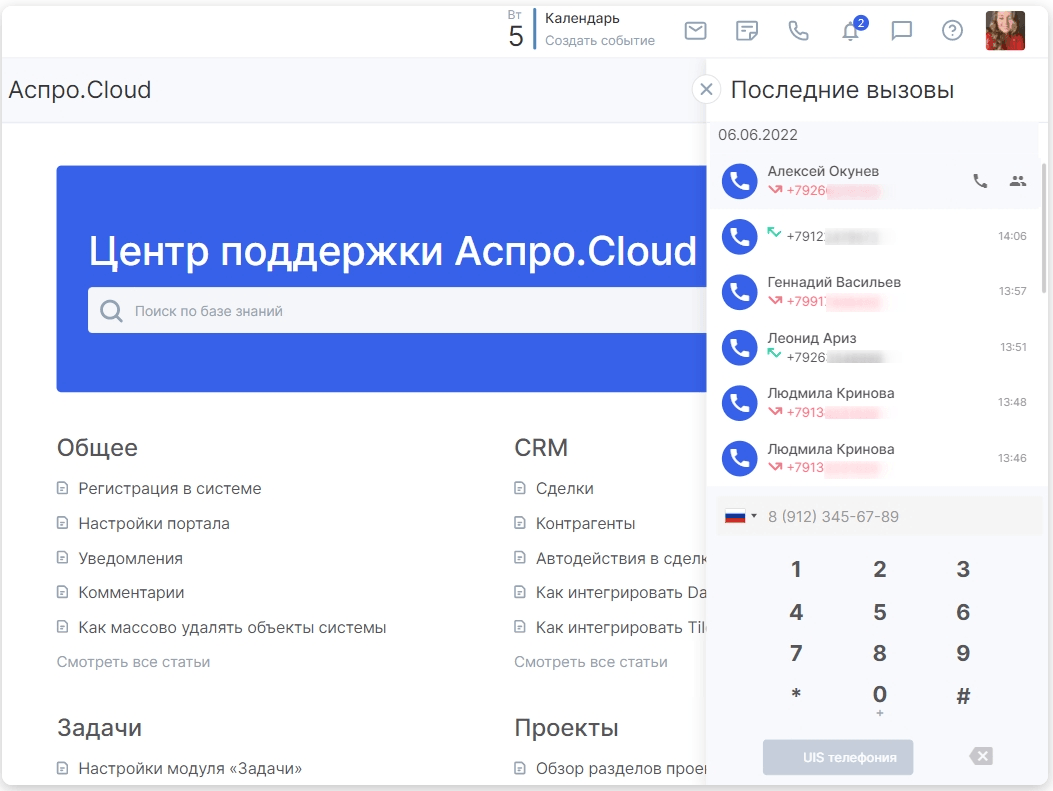Open the notifications bell with 2 unread
This screenshot has width=1053, height=791.
point(849,32)
